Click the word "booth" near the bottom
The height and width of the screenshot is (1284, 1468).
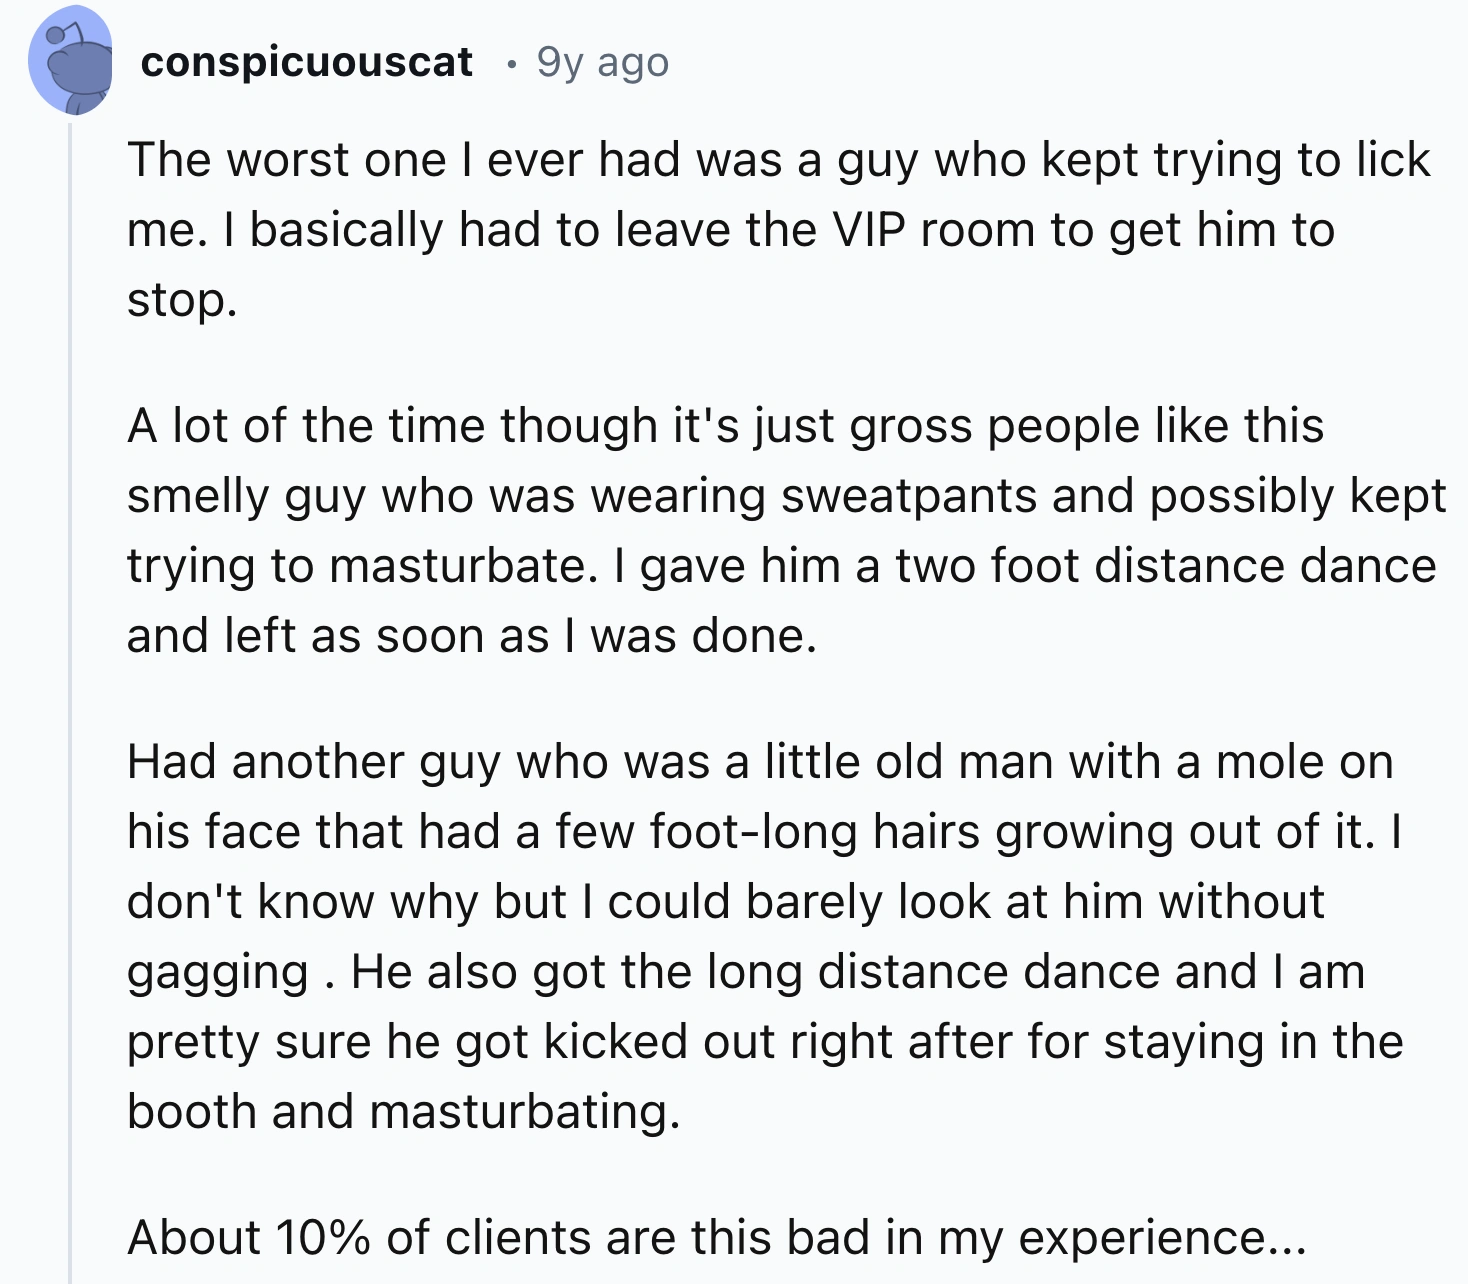pyautogui.click(x=191, y=1112)
